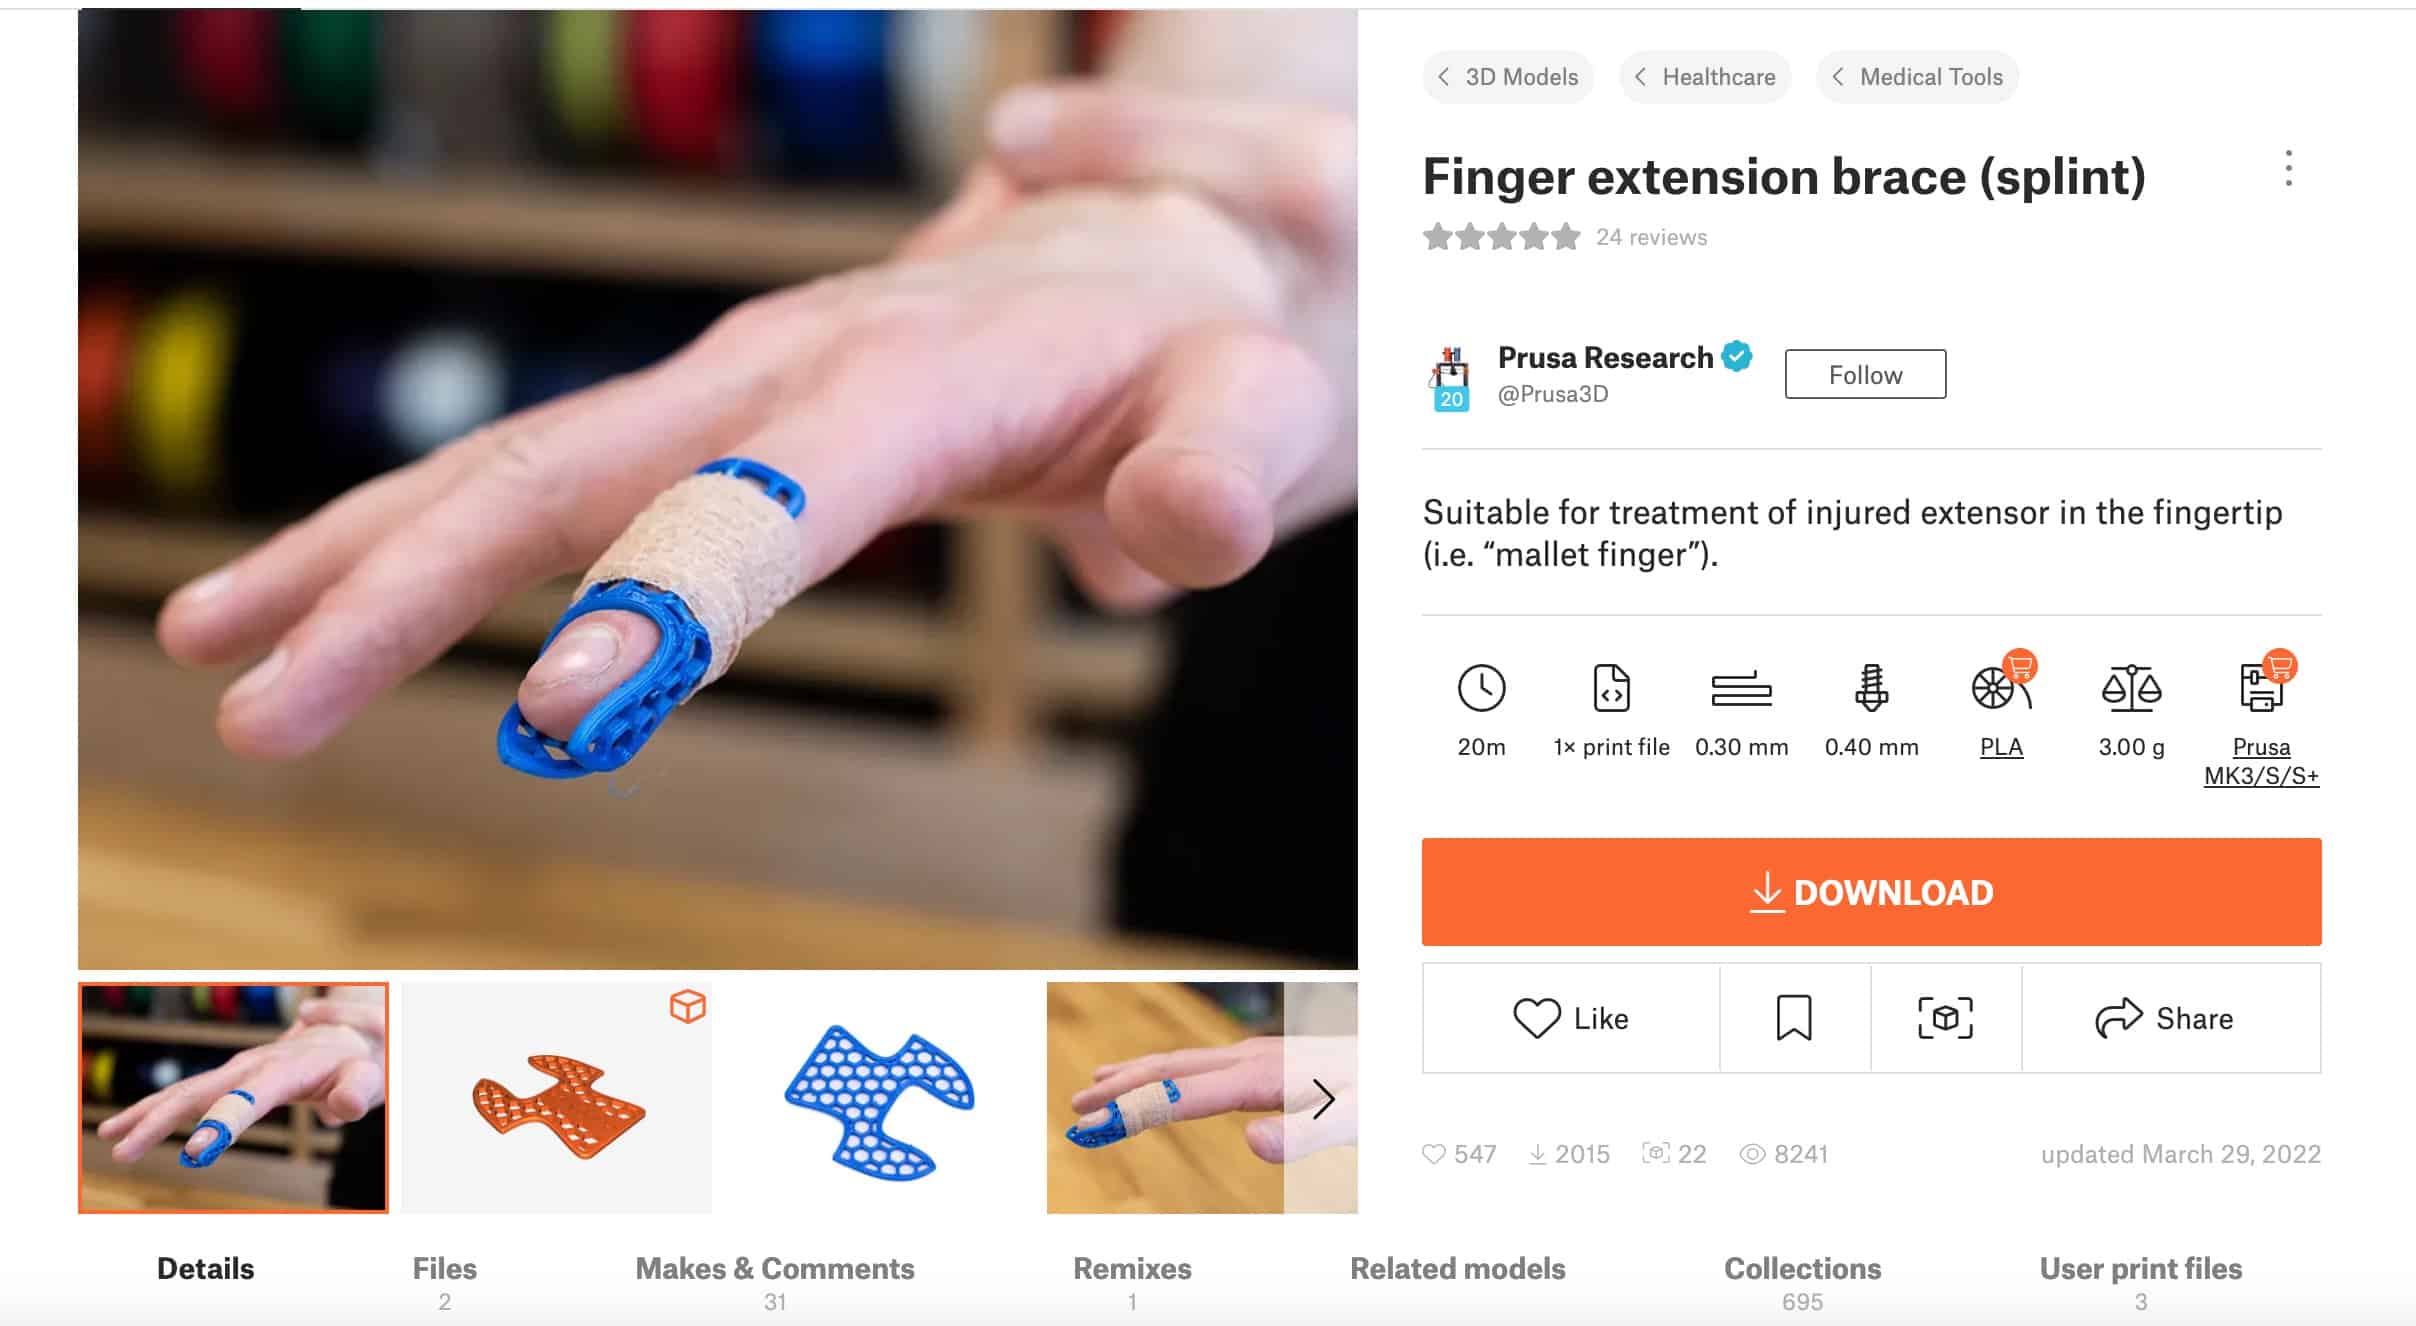Click the heart Like button

1571,1018
